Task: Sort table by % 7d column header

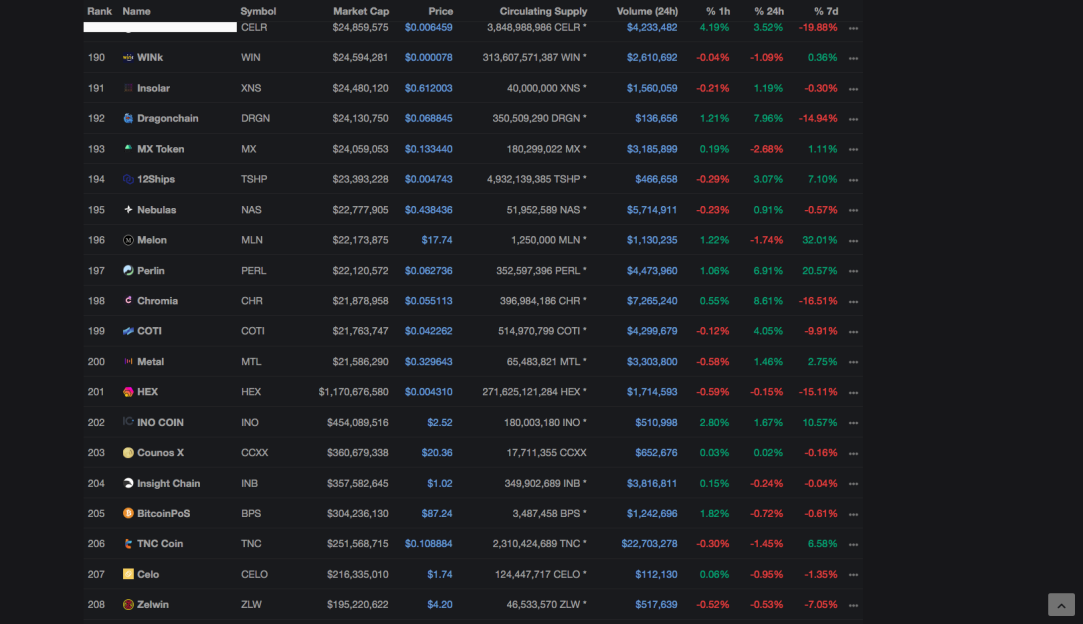Action: [x=825, y=11]
